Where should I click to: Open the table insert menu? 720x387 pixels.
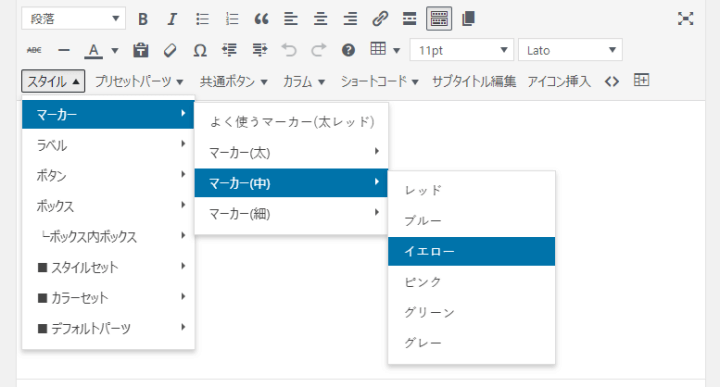coord(385,50)
